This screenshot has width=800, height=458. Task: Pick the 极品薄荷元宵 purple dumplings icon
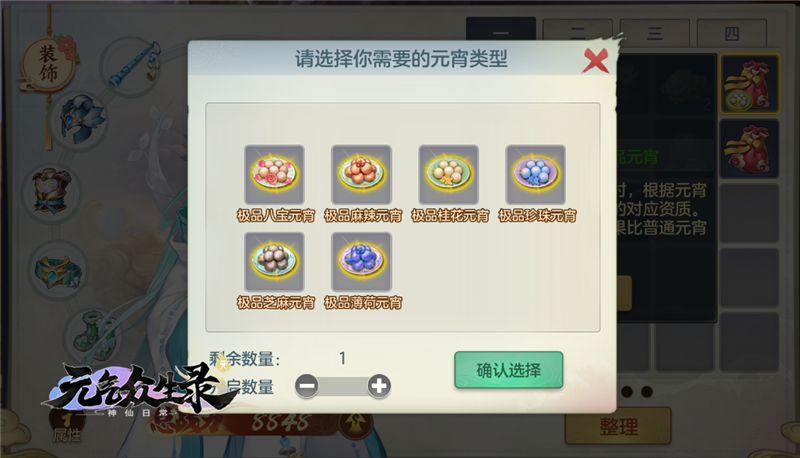coord(362,262)
